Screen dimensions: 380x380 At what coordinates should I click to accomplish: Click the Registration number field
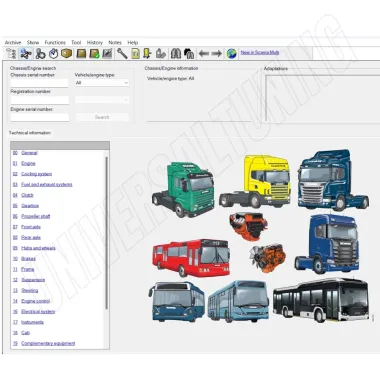click(x=40, y=100)
